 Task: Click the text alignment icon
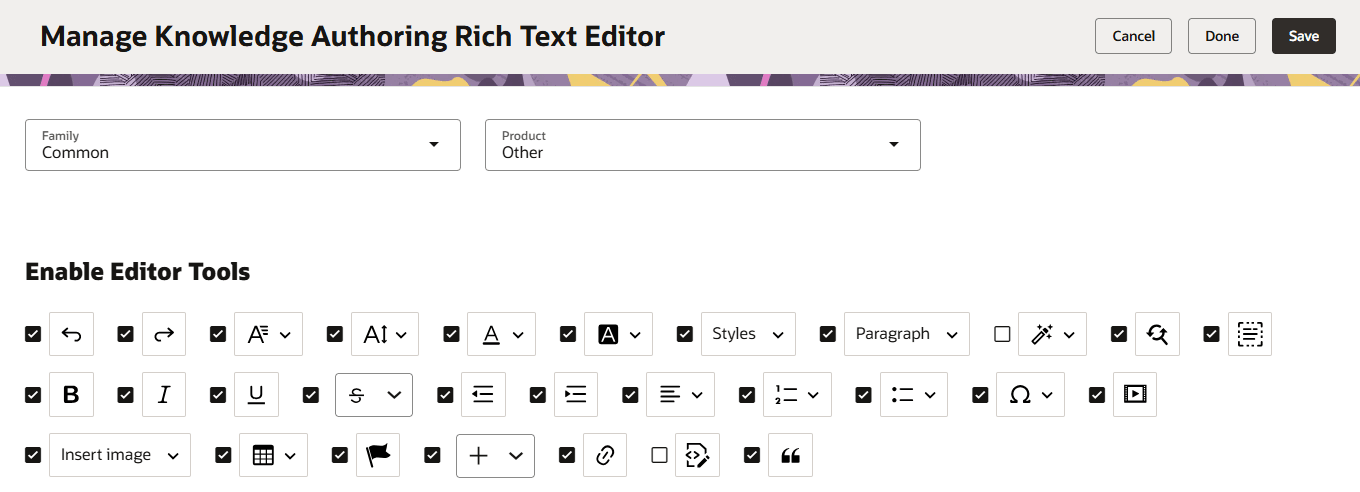coord(669,394)
